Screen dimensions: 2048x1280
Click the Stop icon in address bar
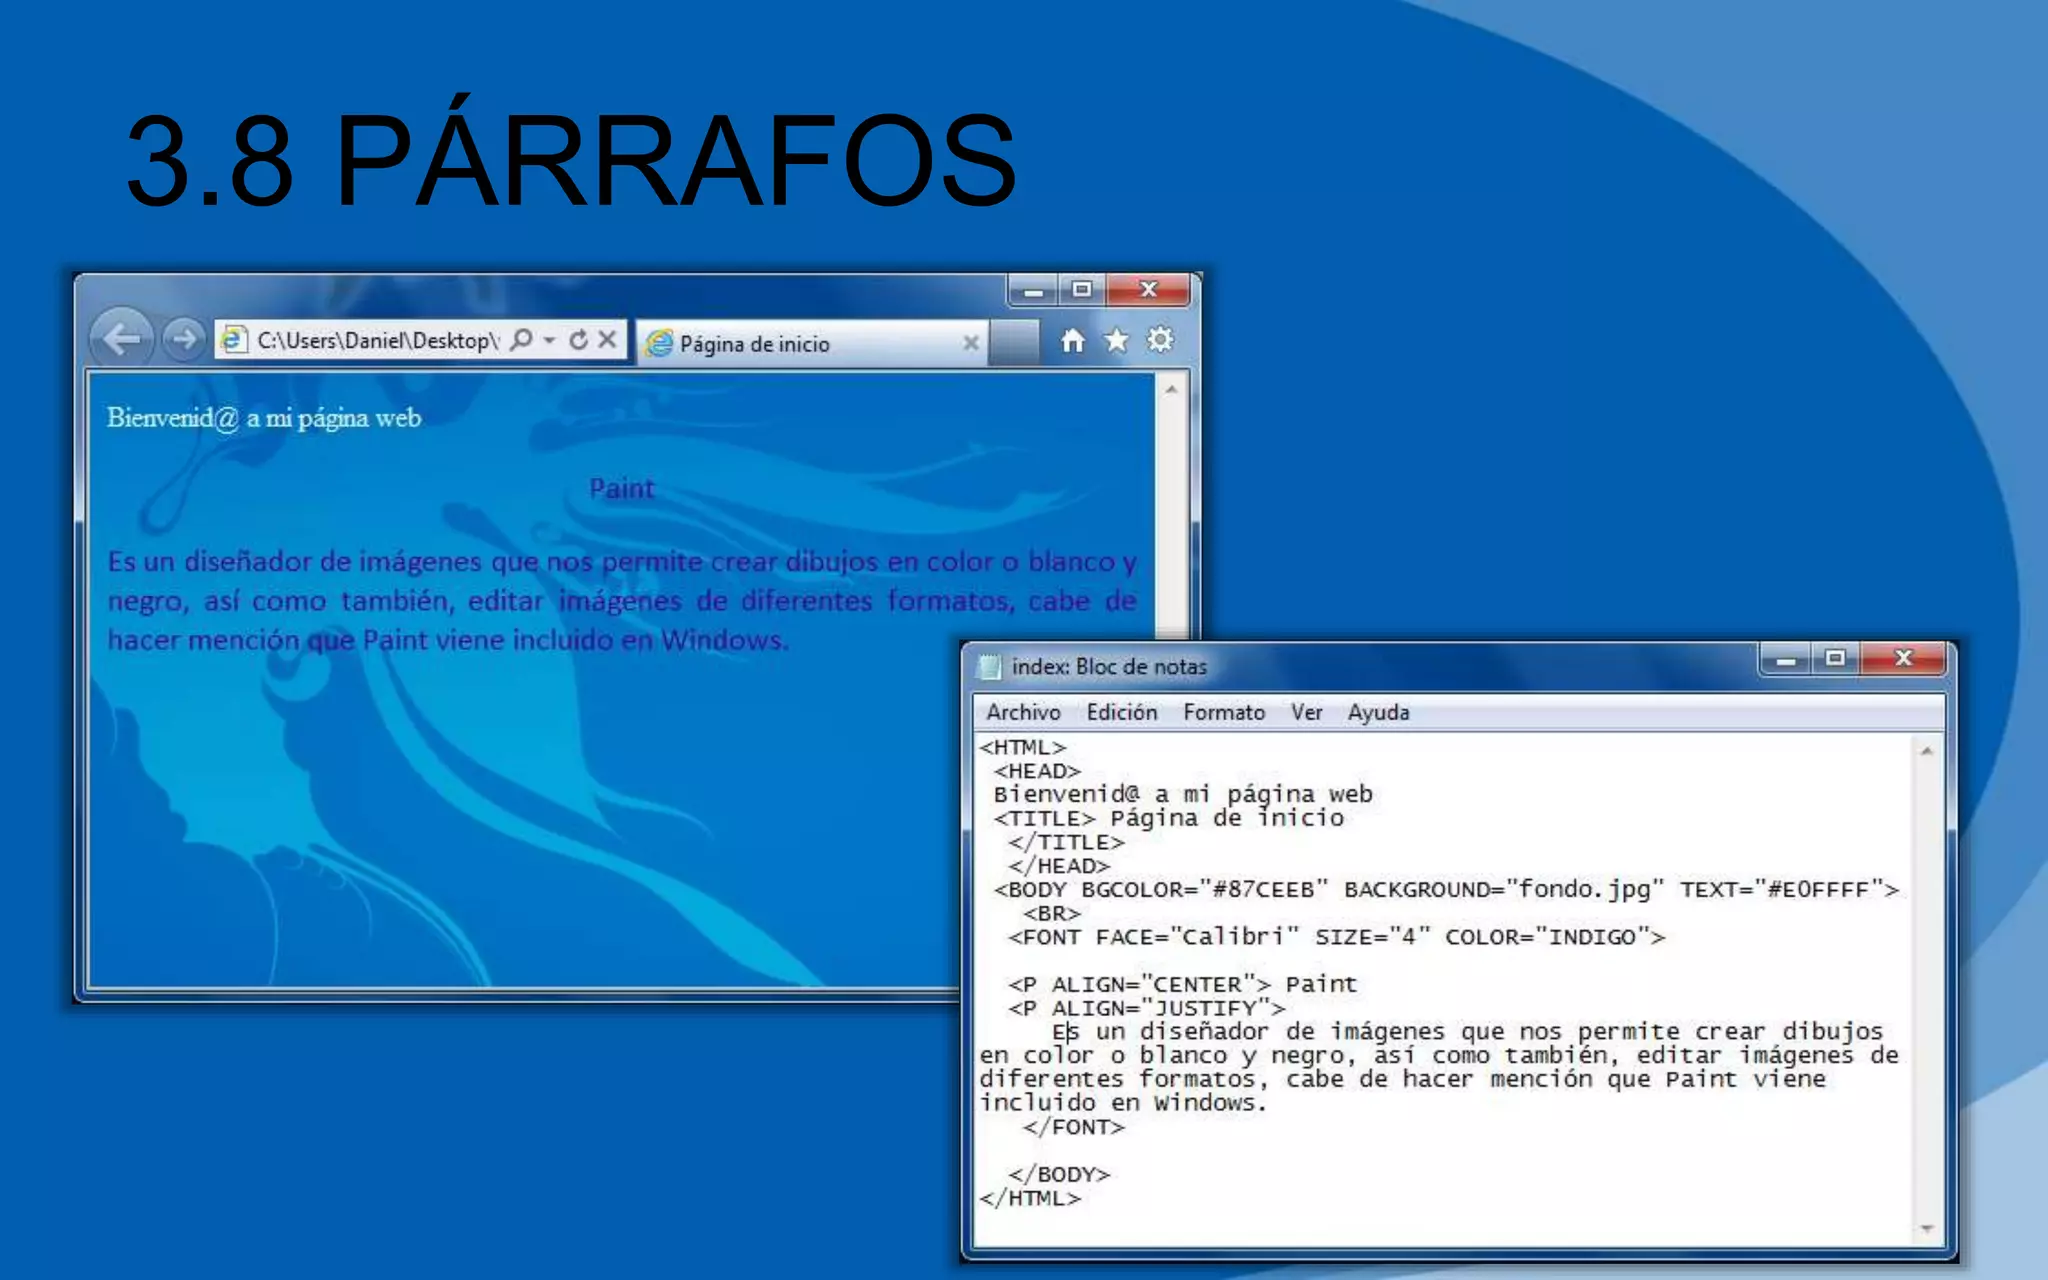(607, 340)
